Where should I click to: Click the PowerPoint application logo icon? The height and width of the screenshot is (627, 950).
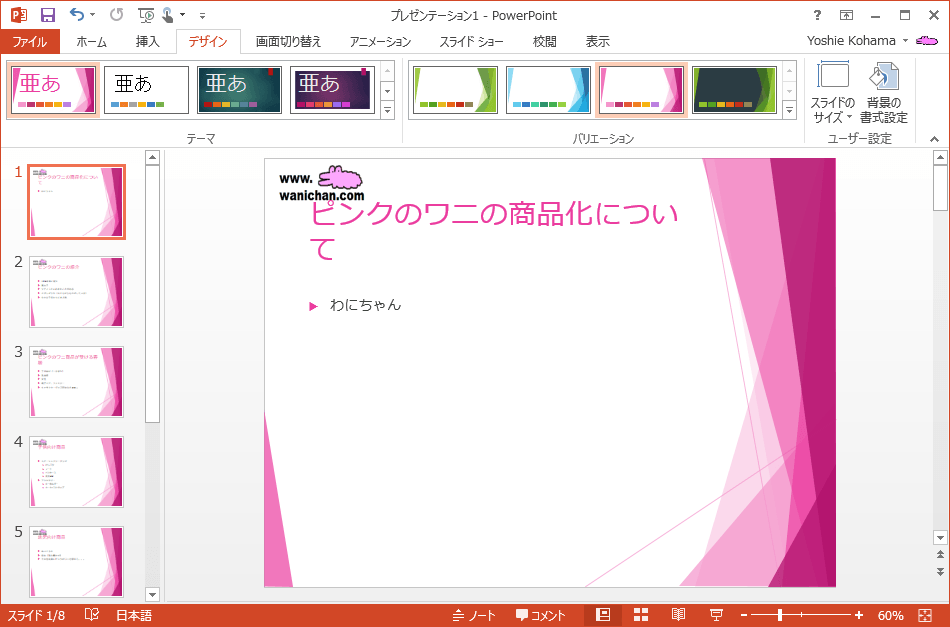click(19, 15)
